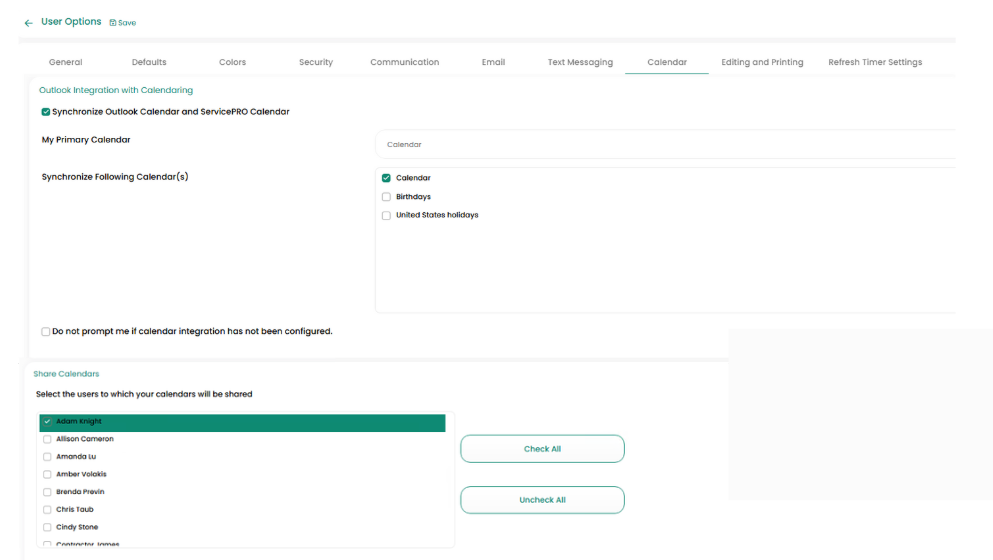Go to the Text Messaging tab
993x560 pixels.
pyautogui.click(x=580, y=62)
